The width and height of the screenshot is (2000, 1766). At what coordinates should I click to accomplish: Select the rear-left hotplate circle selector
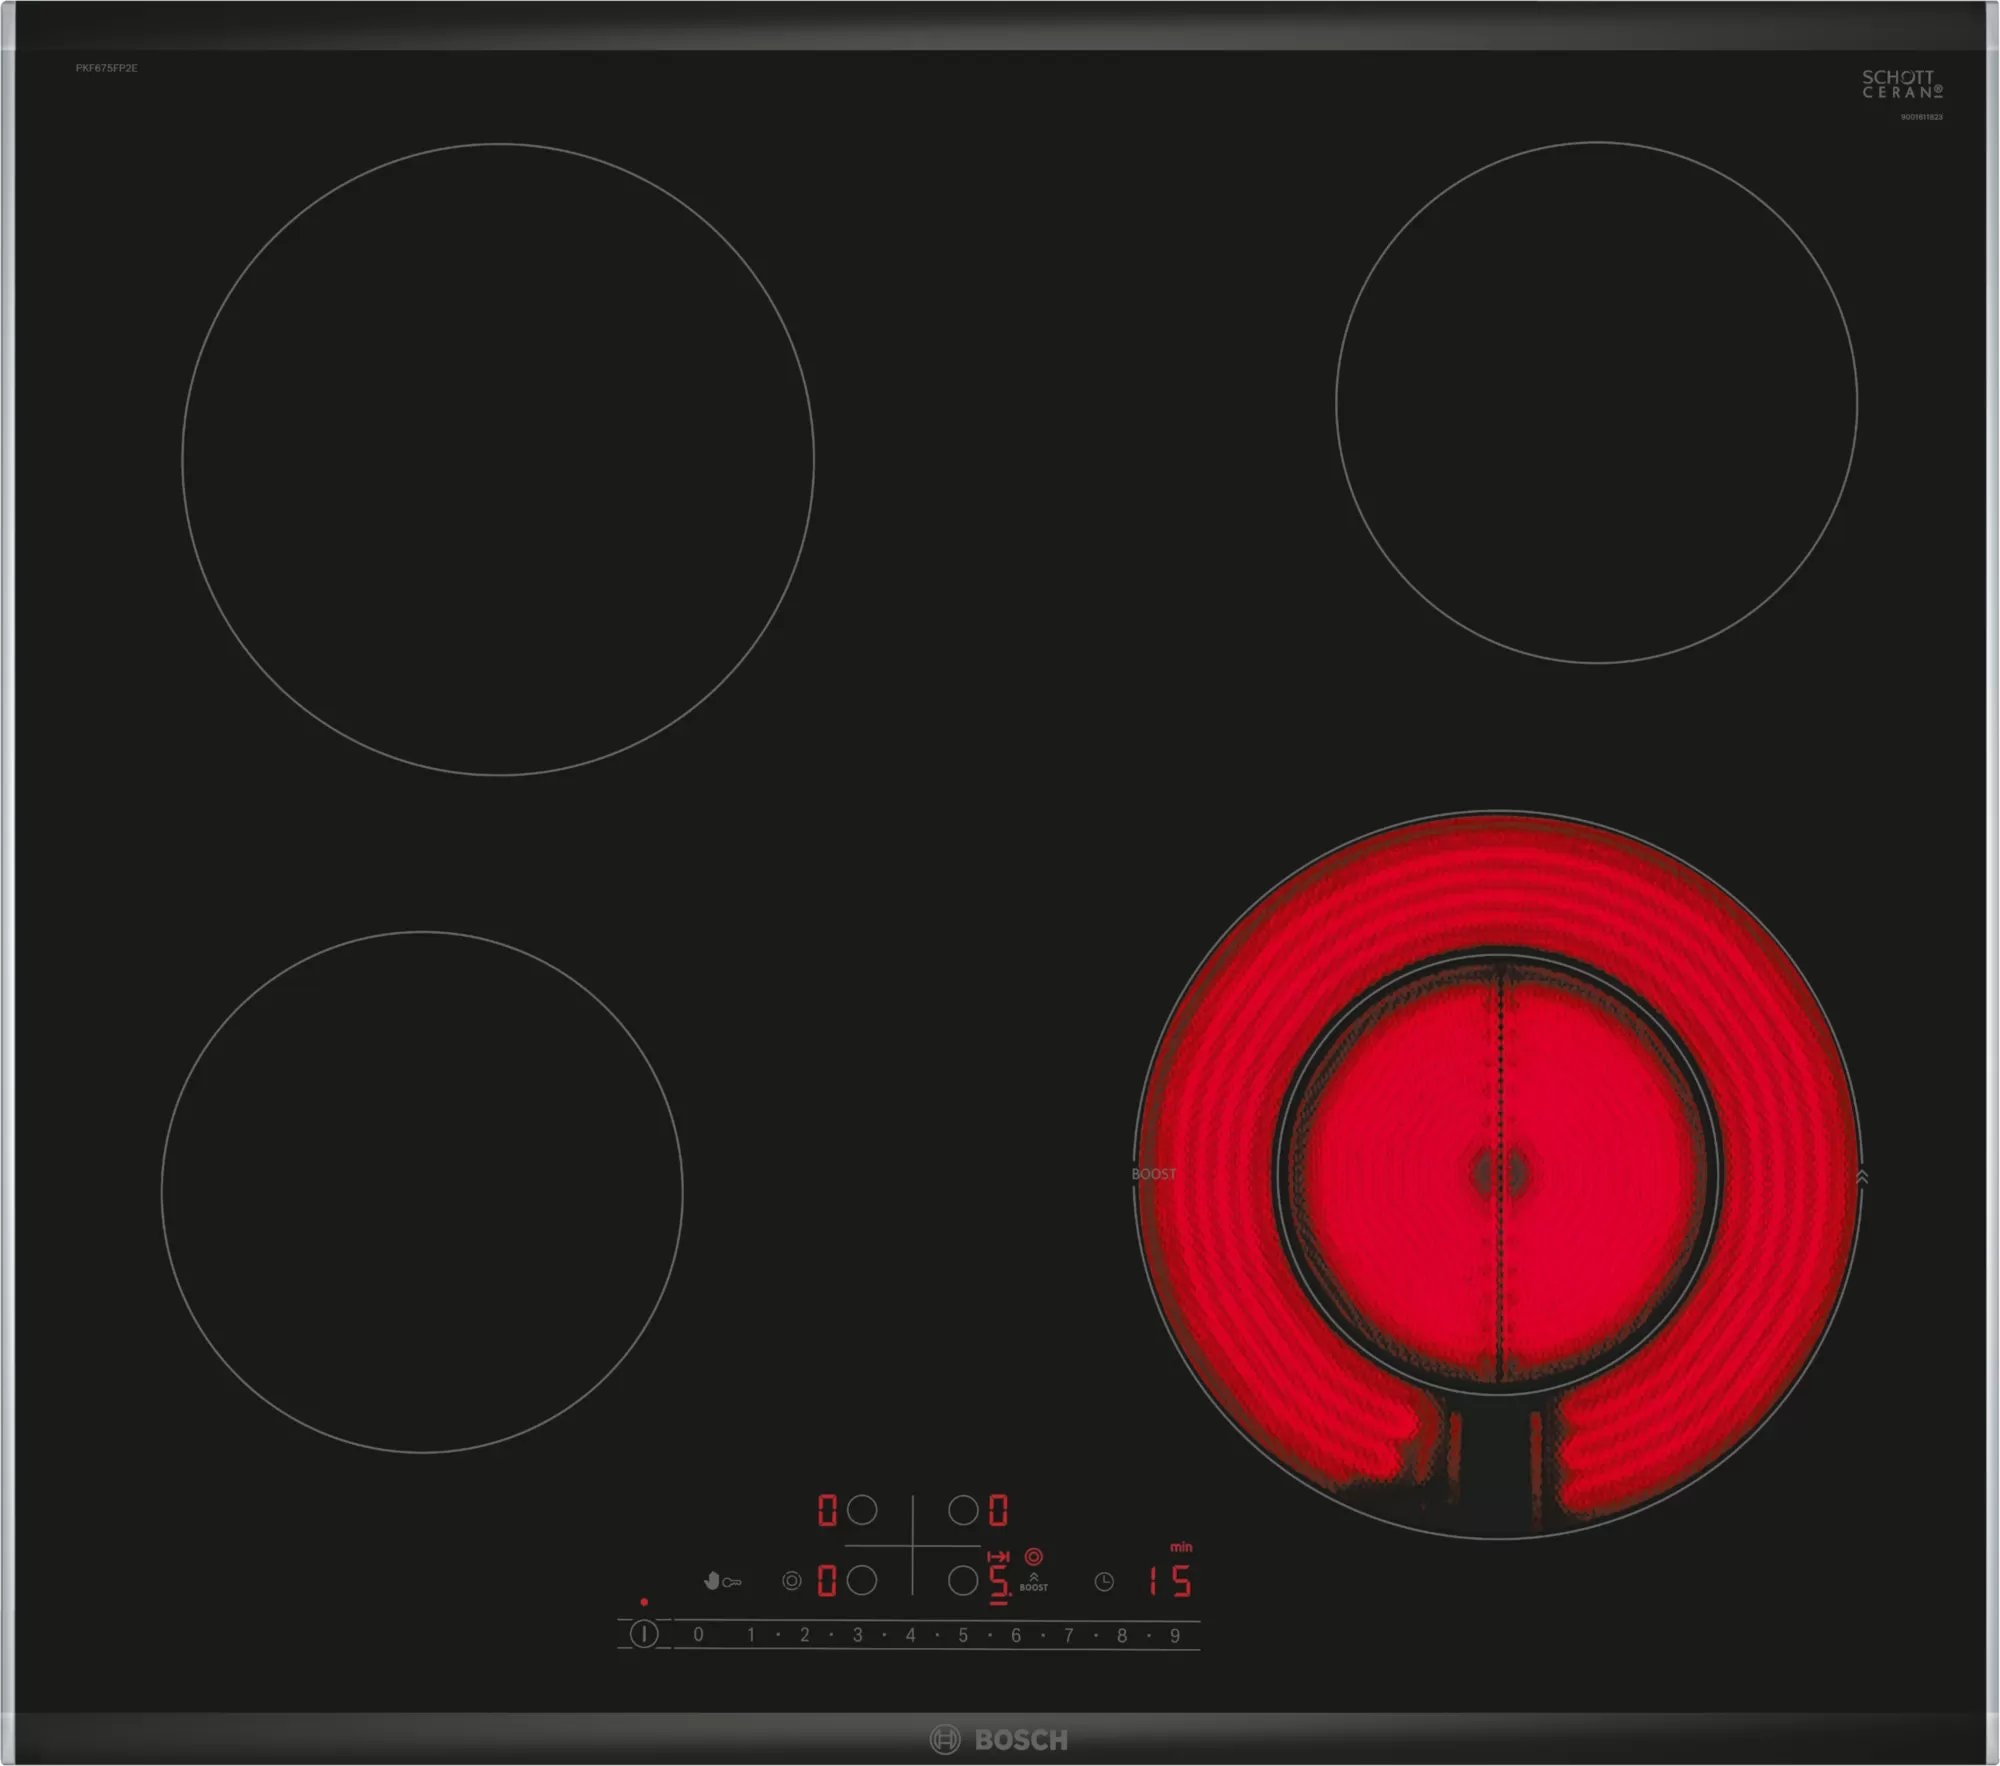pyautogui.click(x=862, y=1509)
